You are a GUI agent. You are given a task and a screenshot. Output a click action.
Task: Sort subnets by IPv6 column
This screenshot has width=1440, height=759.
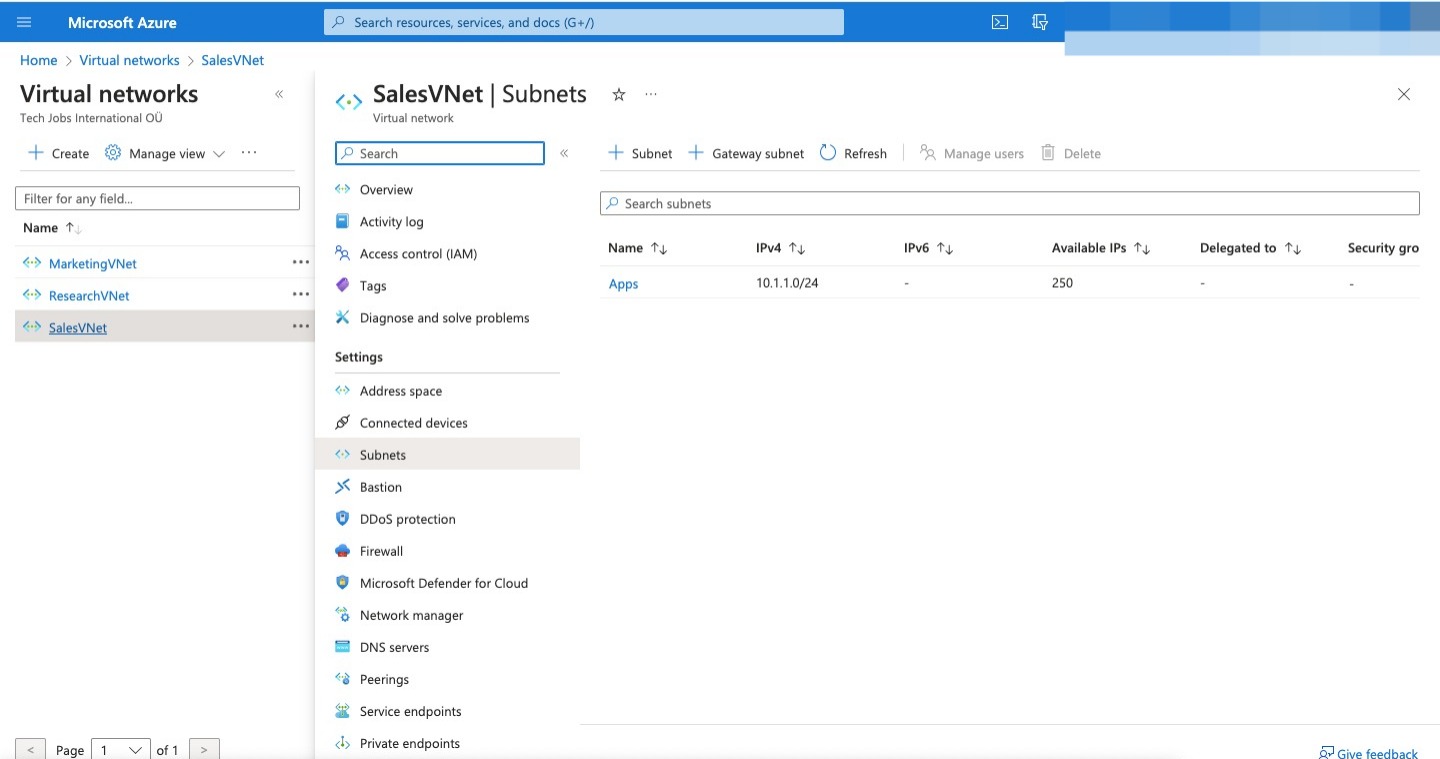tap(929, 248)
